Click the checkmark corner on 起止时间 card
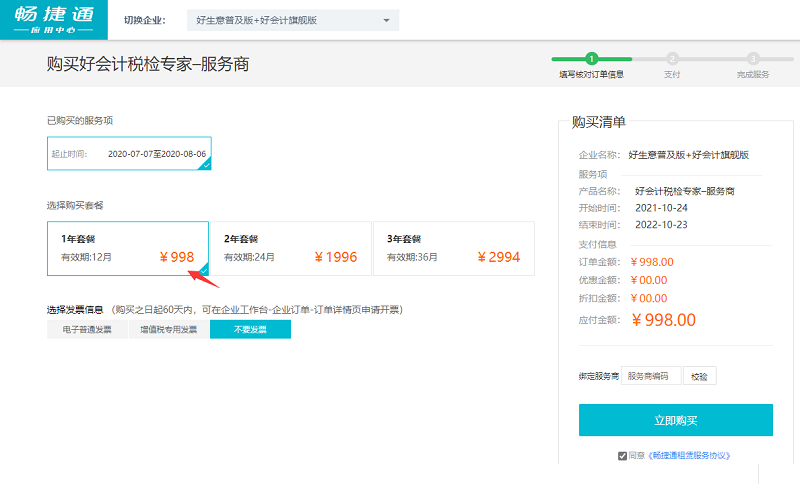800x484 pixels. click(206, 165)
